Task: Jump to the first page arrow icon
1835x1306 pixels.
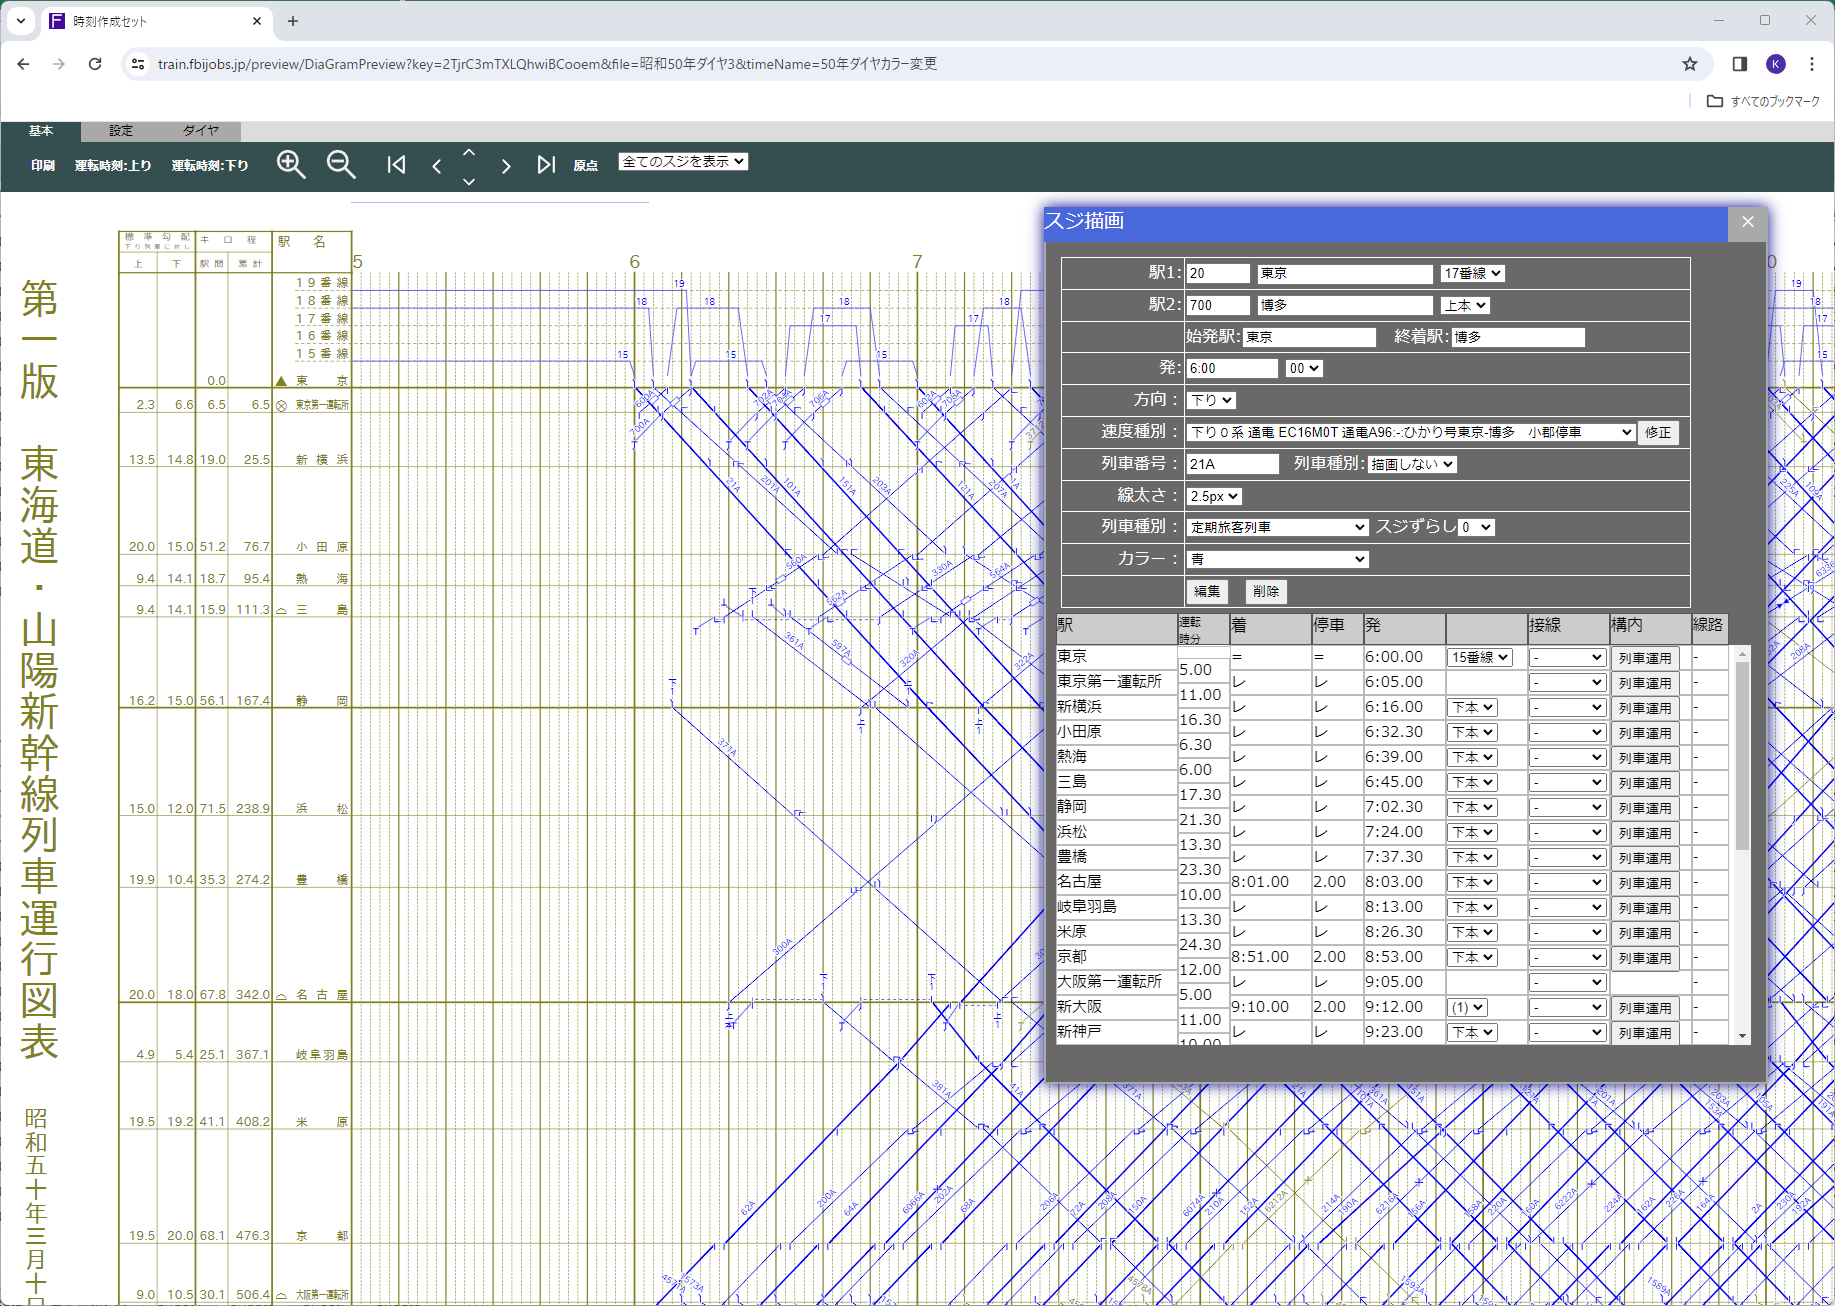Action: (396, 165)
